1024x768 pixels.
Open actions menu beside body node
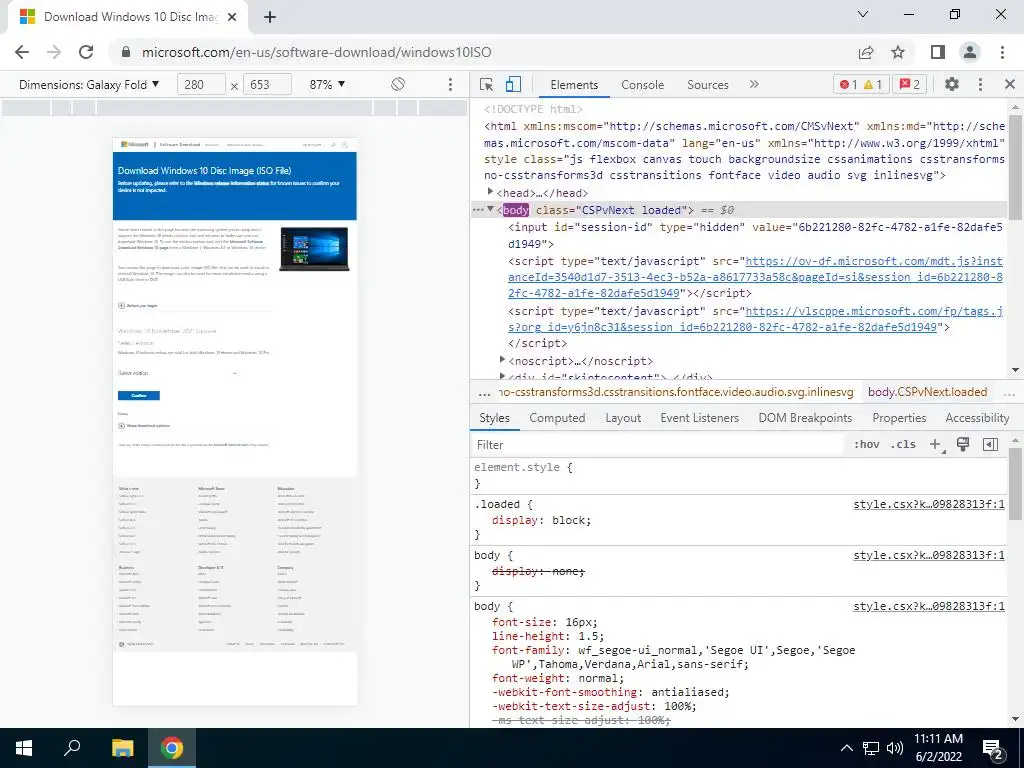tap(477, 210)
